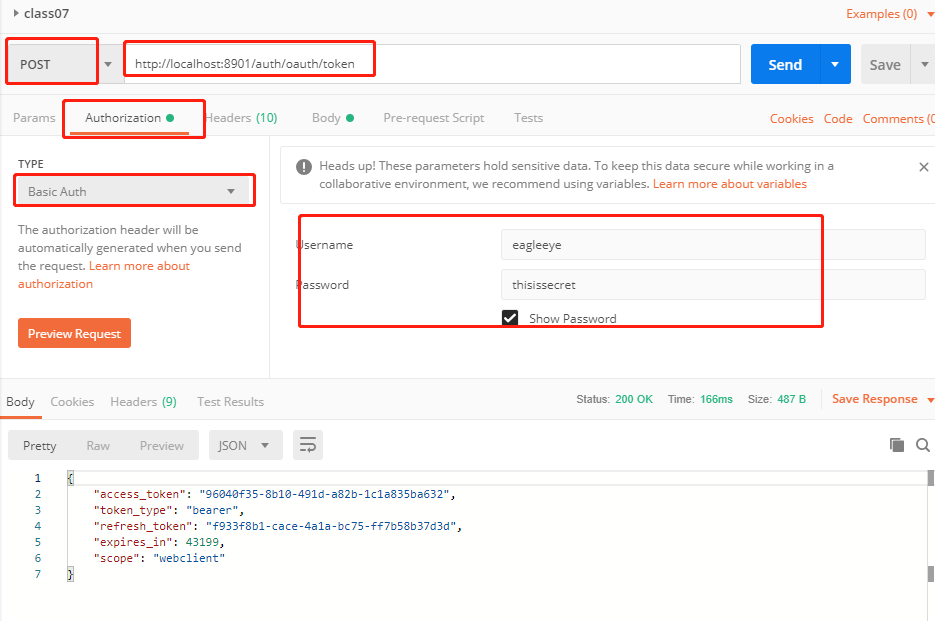The image size is (935, 621).
Task: Switch to the Params tab
Action: 34,118
